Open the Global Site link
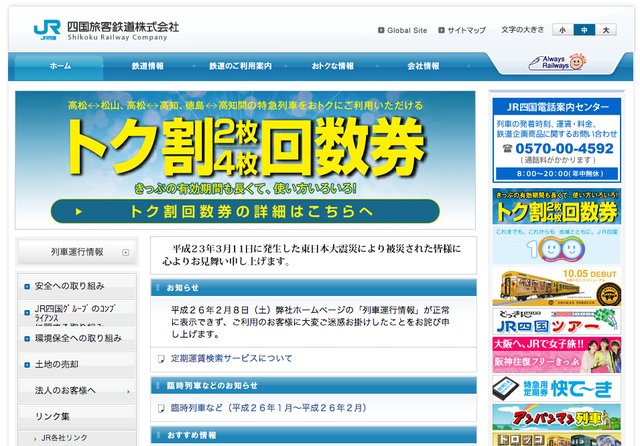This screenshot has height=446, width=640. (x=407, y=30)
